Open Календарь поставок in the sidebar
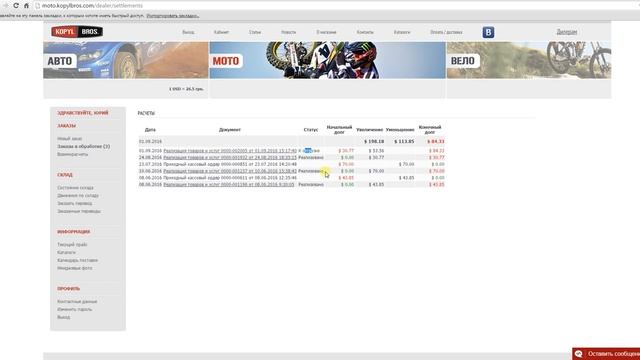The image size is (640, 360). point(78,260)
